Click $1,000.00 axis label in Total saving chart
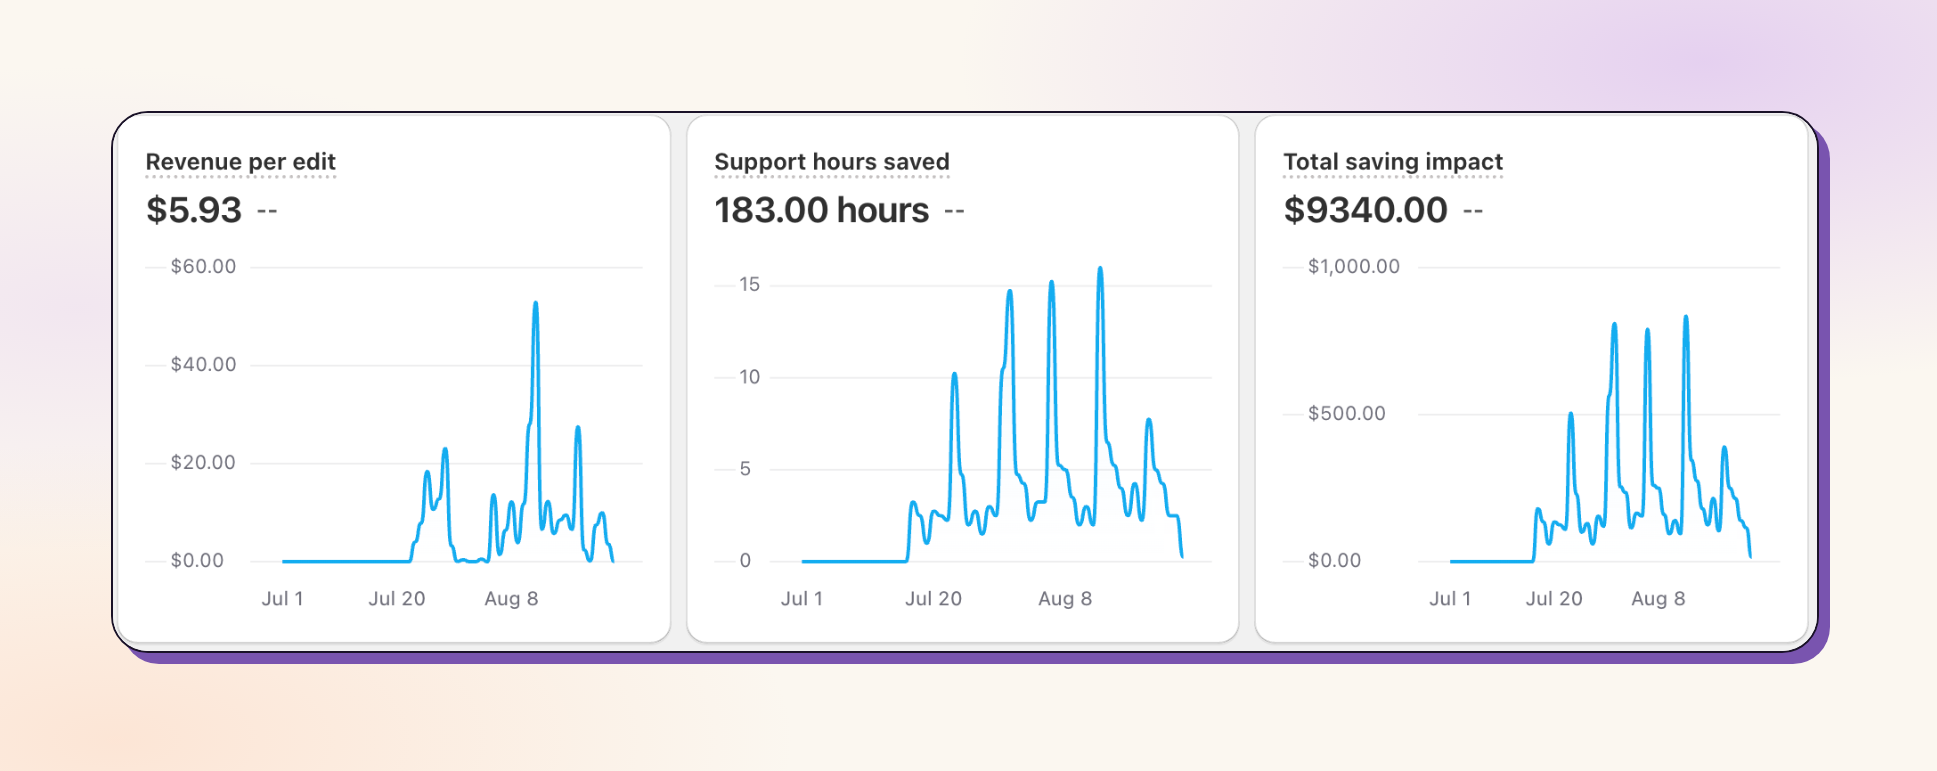Image resolution: width=1937 pixels, height=771 pixels. tap(1354, 267)
